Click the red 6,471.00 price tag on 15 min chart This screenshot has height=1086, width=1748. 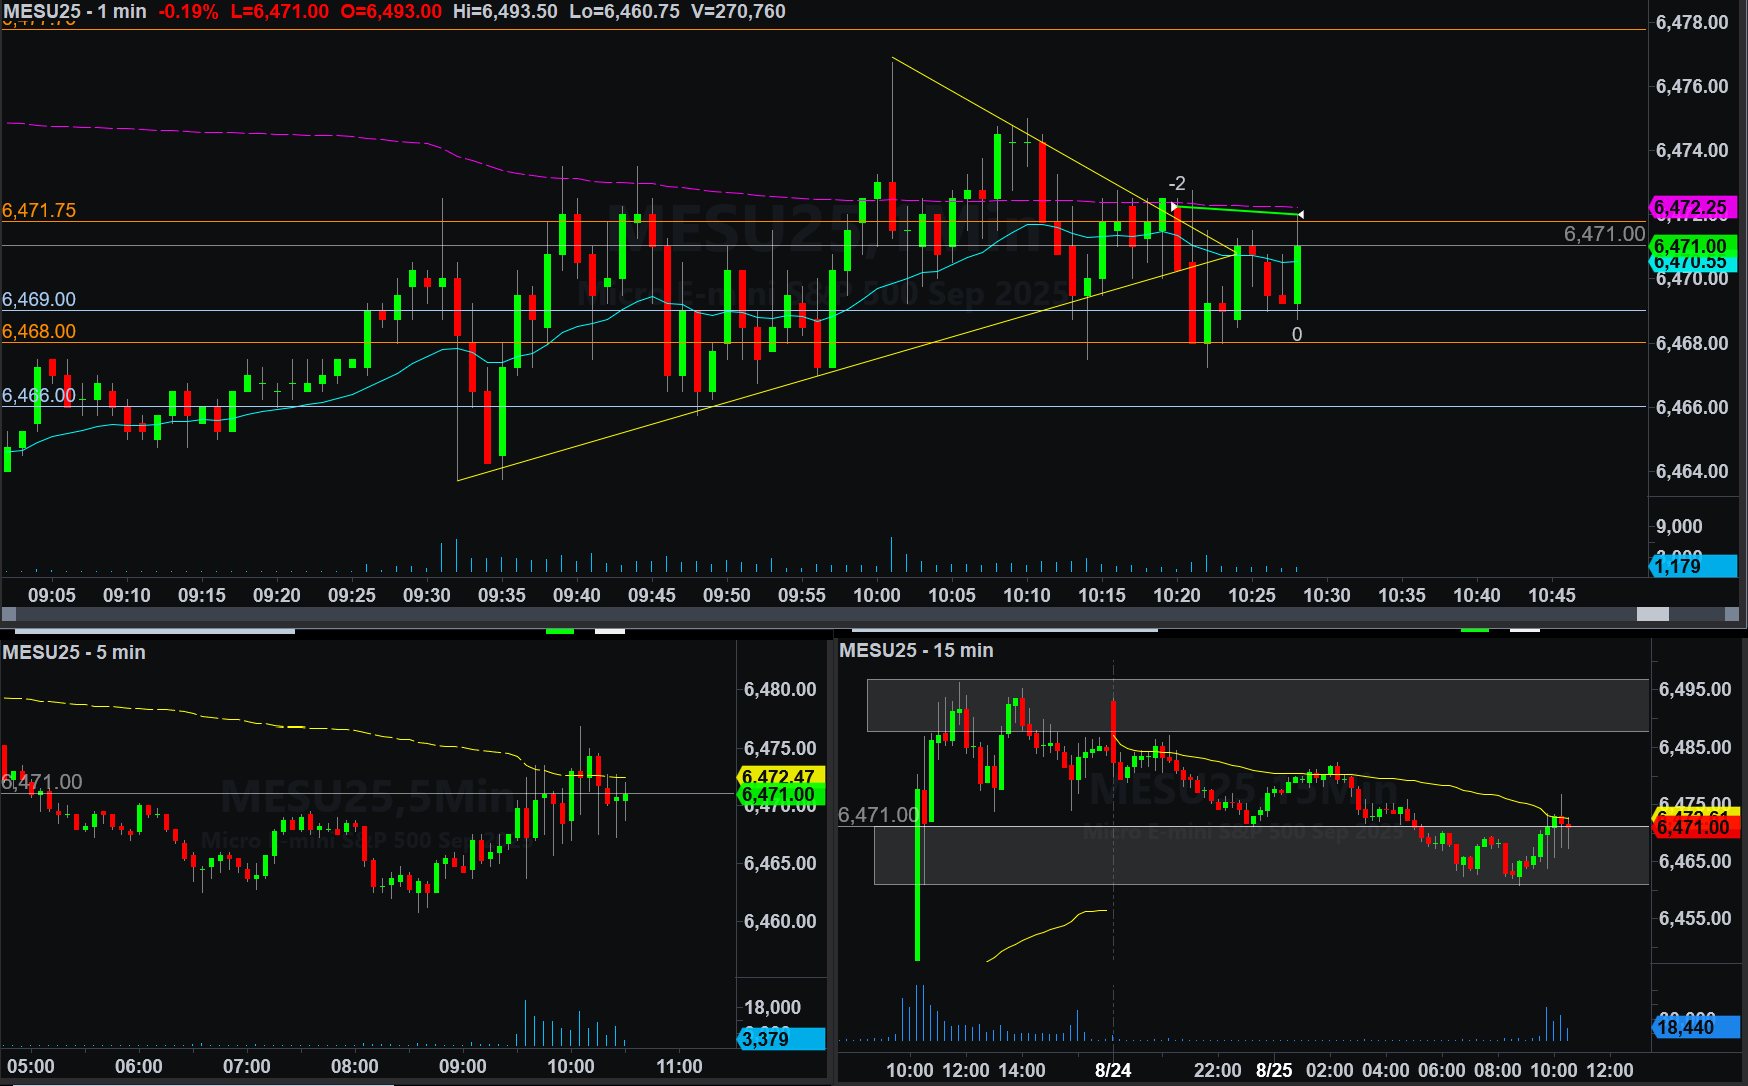(x=1694, y=828)
